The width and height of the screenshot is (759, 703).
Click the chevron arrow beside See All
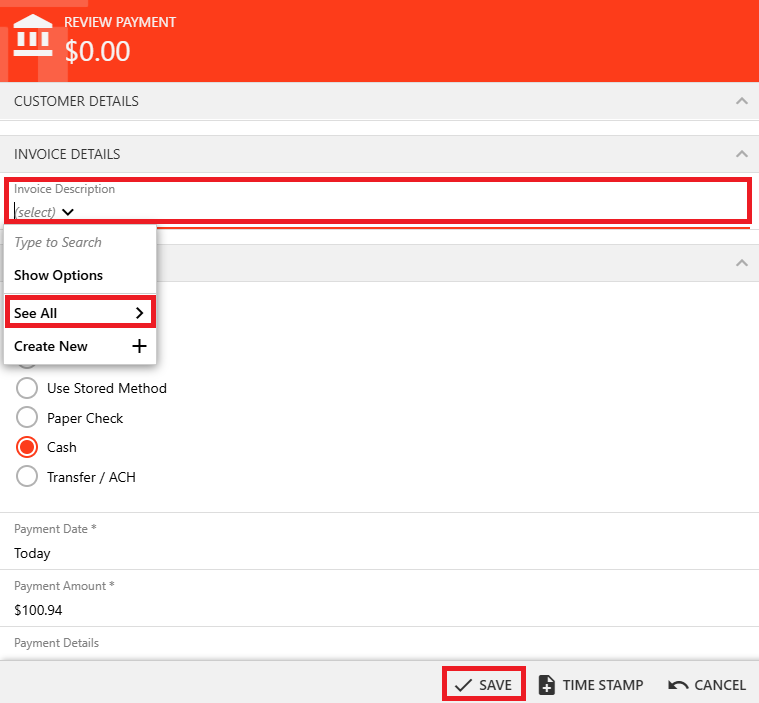tap(139, 313)
